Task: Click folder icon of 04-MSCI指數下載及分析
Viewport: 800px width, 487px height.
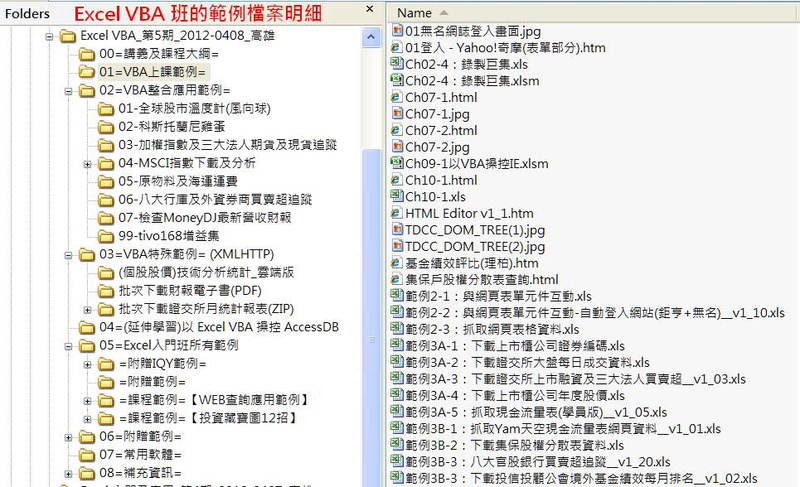Action: [106, 163]
